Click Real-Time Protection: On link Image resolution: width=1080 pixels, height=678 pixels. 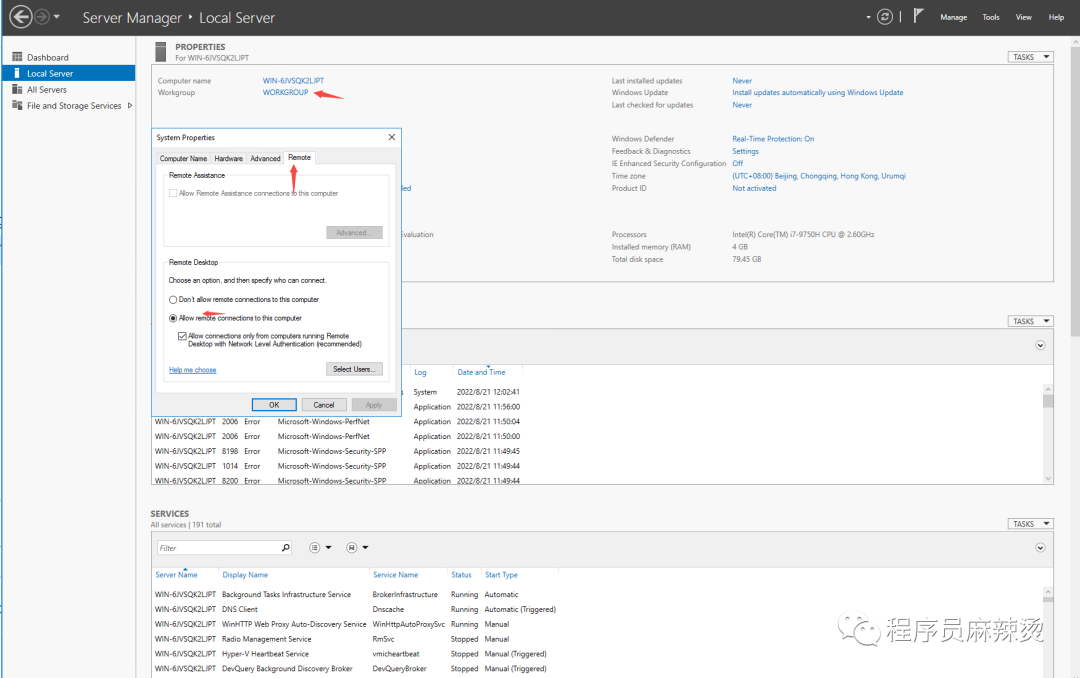pos(773,138)
